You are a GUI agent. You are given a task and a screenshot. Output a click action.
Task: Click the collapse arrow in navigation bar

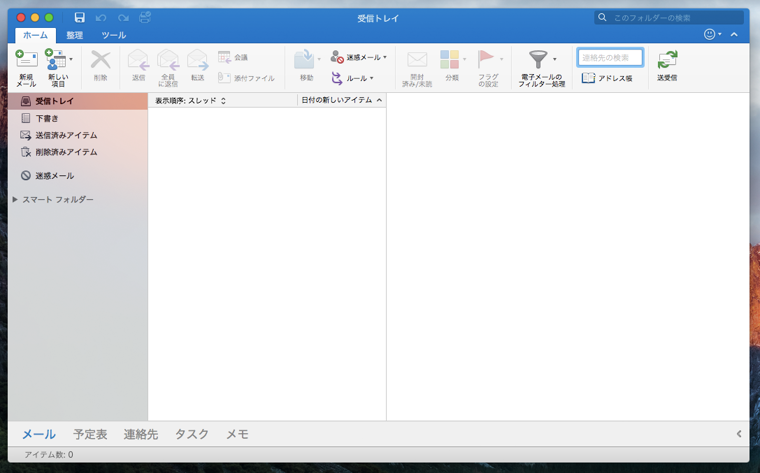pyautogui.click(x=739, y=434)
